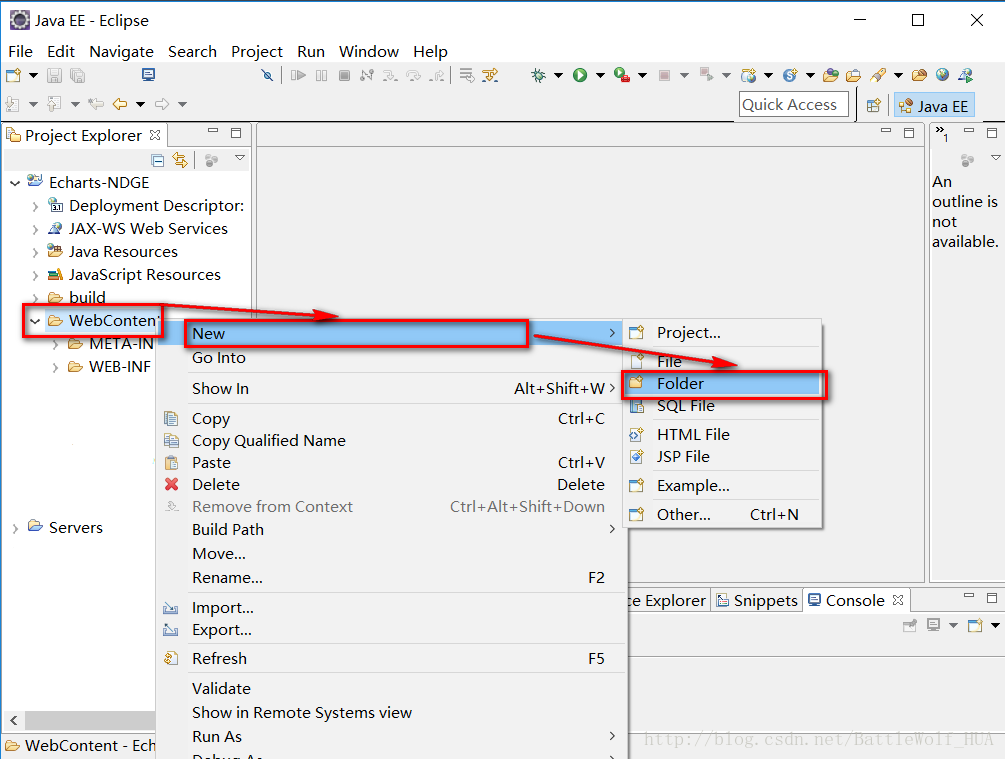Image resolution: width=1005 pixels, height=759 pixels.
Task: Click the Suspend debug icon
Action: pos(321,76)
